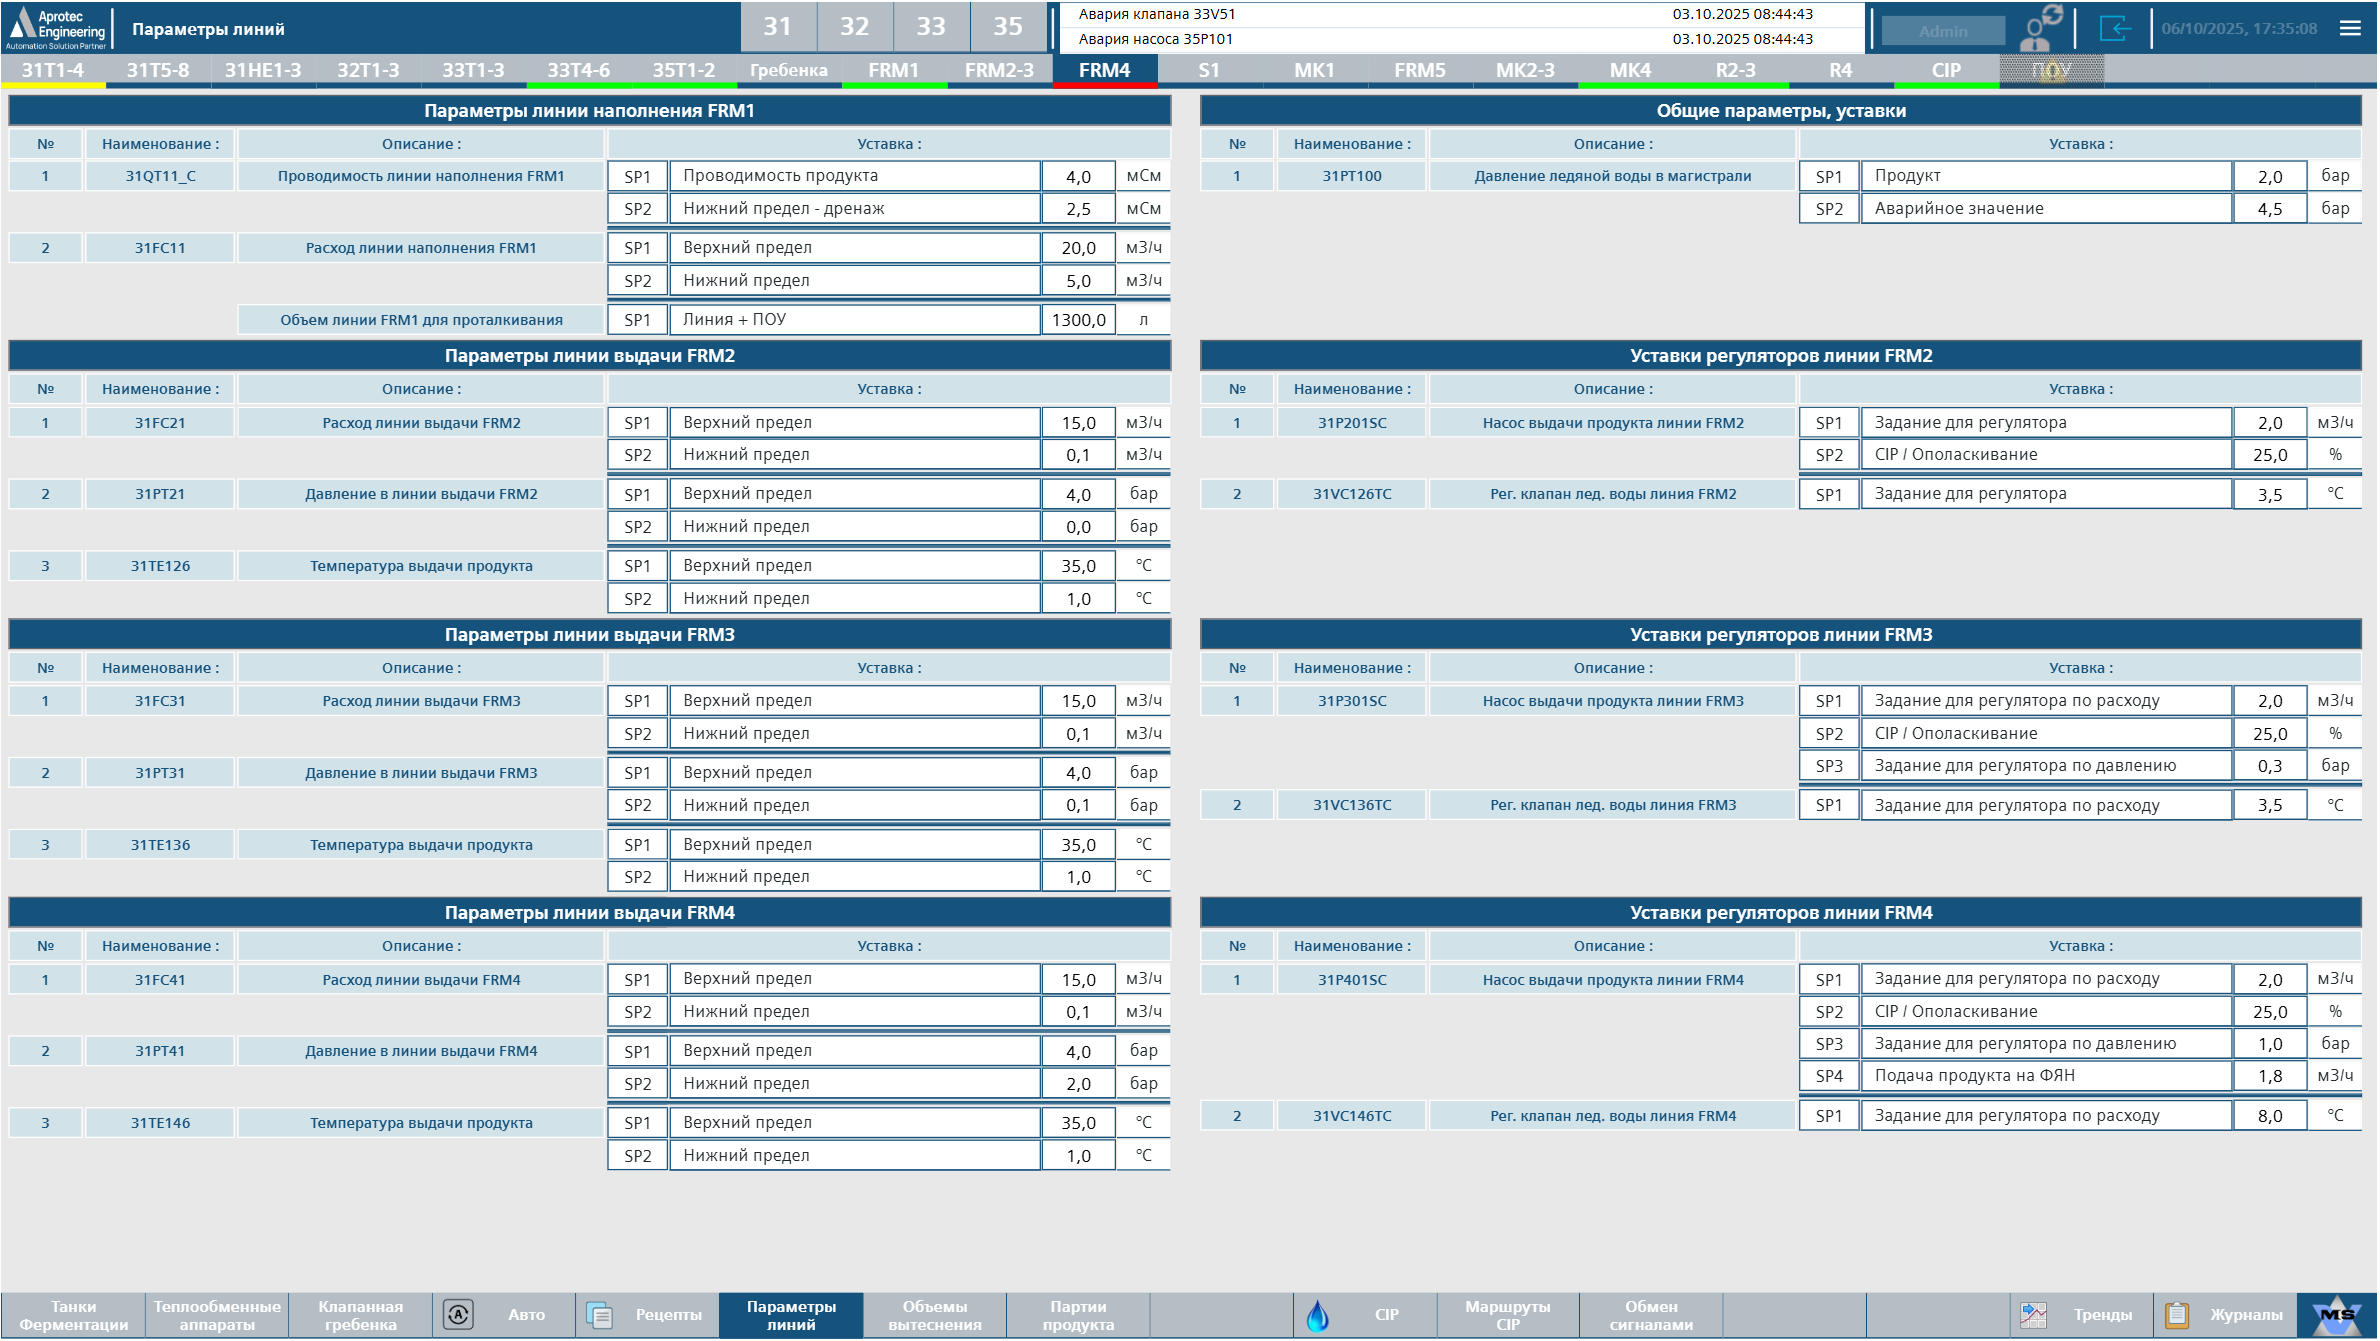Select the Auto mode icon in the bottom bar

point(459,1315)
